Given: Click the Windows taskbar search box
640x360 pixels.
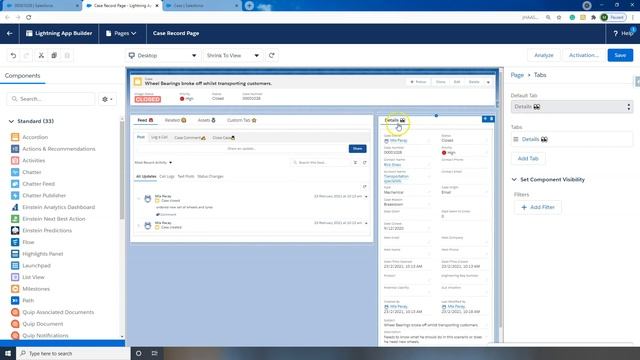Looking at the screenshot, I should 73,353.
